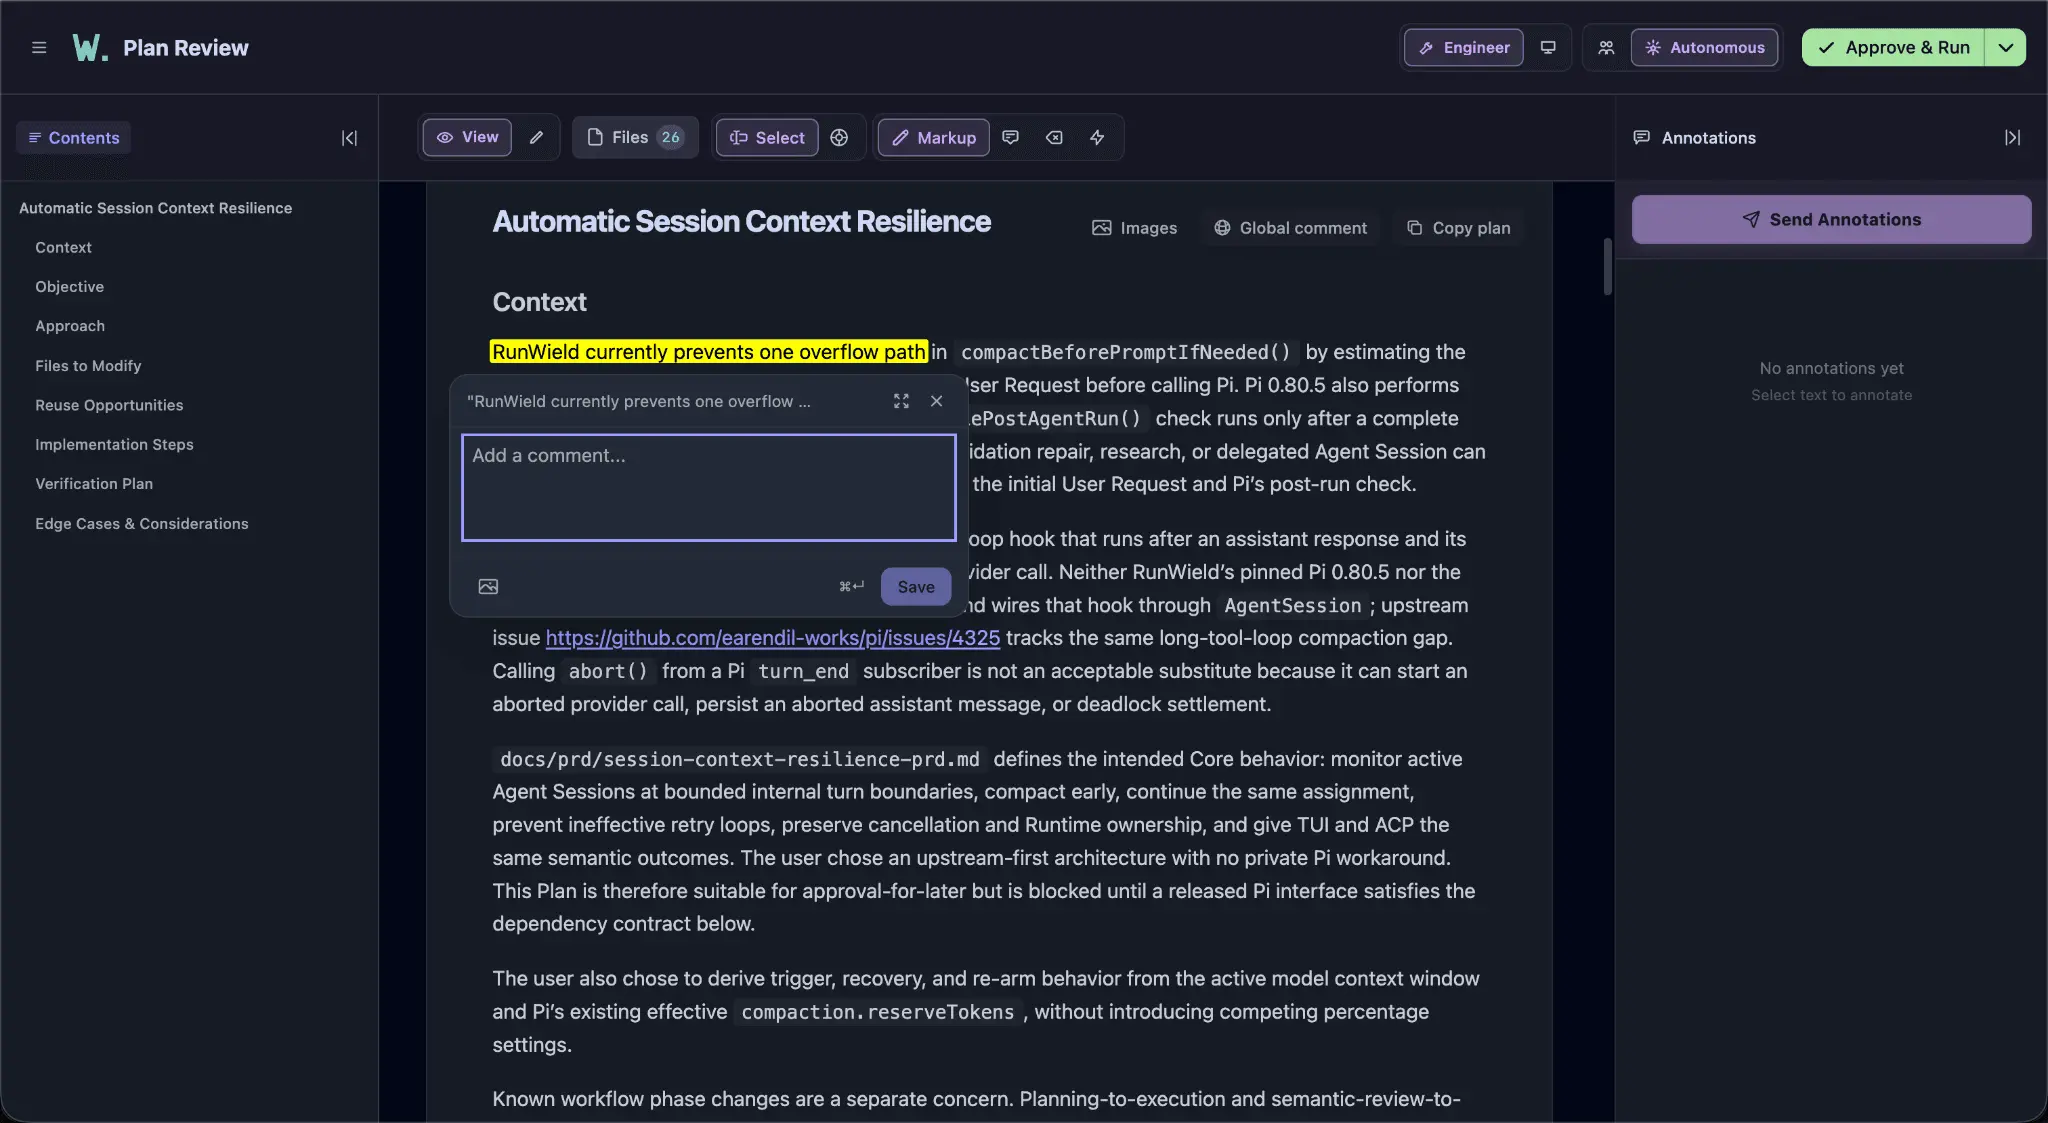Viewport: 2048px width, 1123px height.
Task: Go to Context in contents list
Action: 63,247
